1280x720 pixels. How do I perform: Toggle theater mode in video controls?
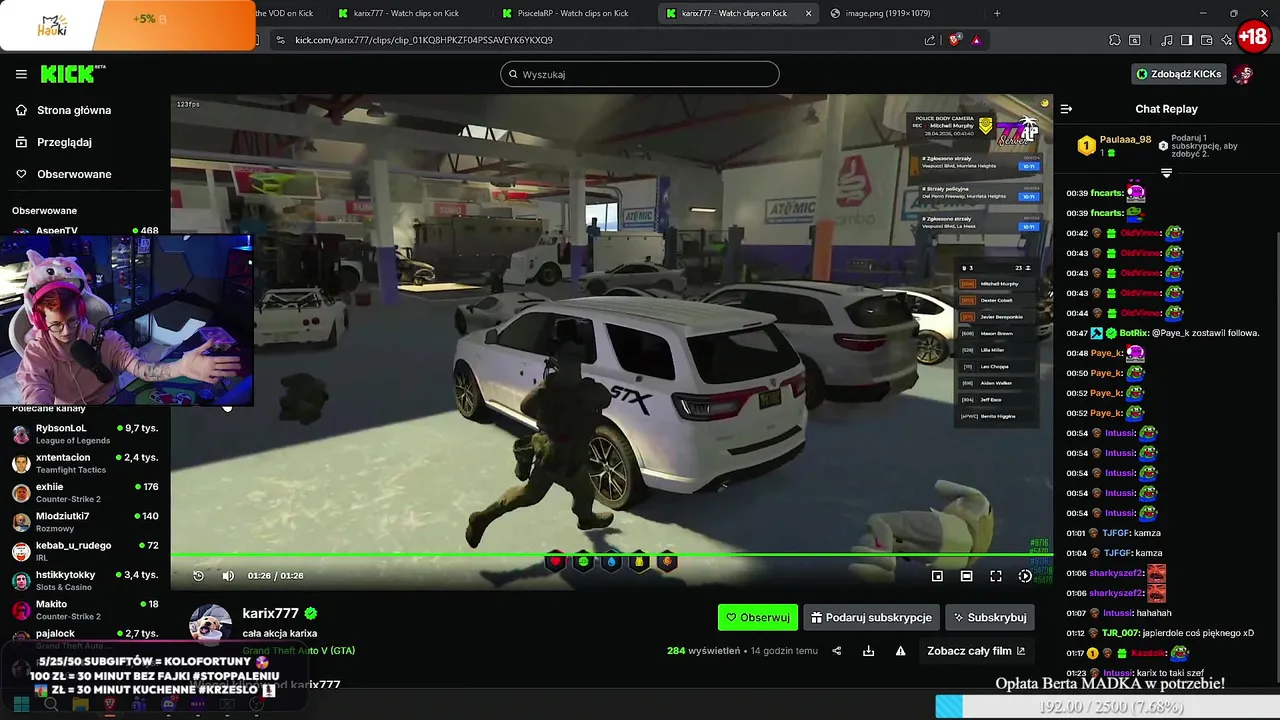pyautogui.click(x=966, y=575)
